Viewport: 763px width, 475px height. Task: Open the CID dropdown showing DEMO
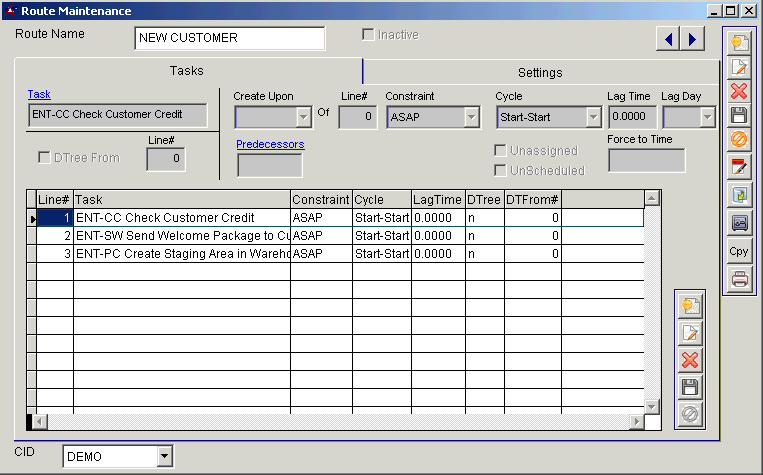pyautogui.click(x=164, y=457)
